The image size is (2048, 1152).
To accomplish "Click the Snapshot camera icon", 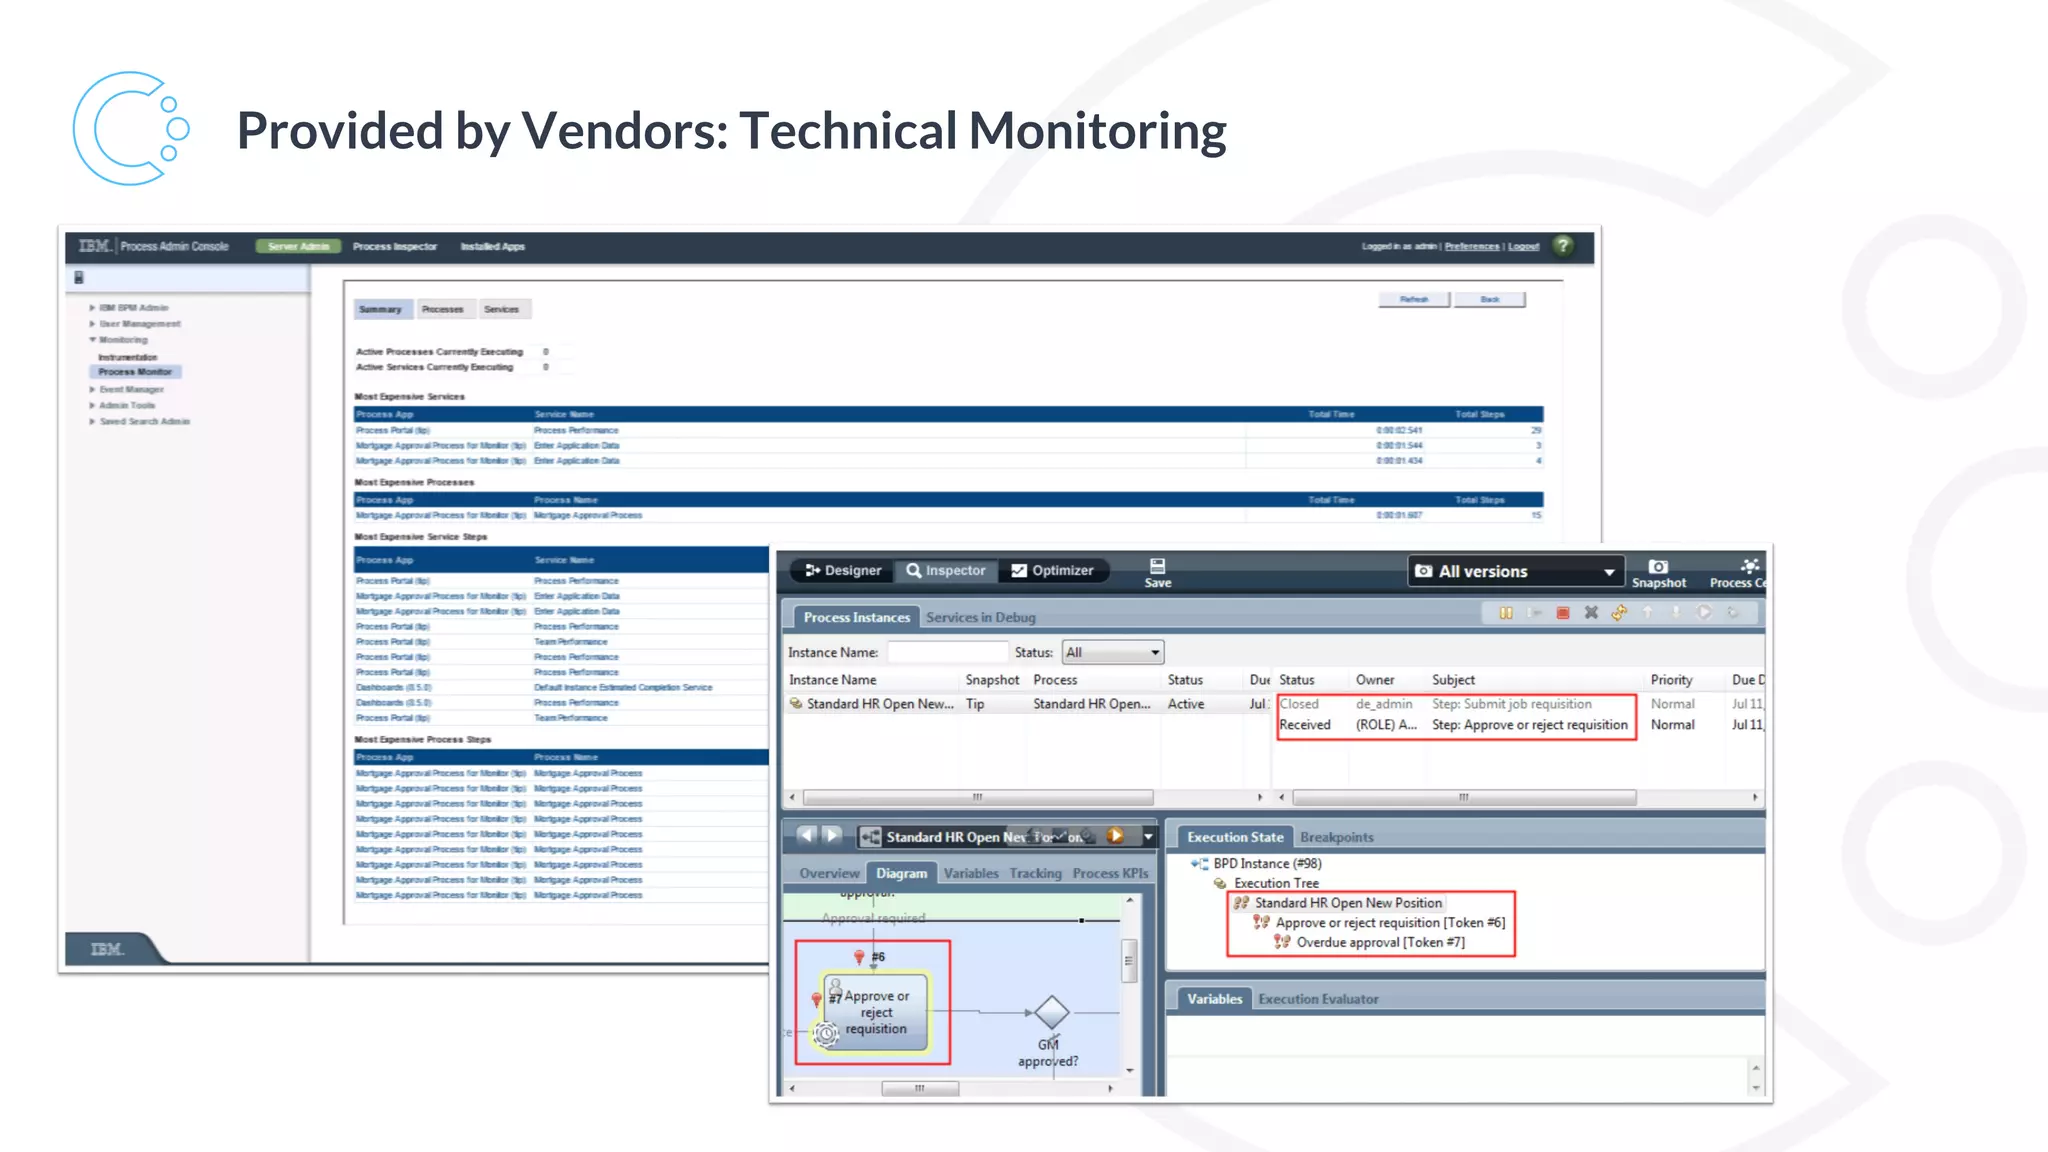I will pyautogui.click(x=1658, y=566).
